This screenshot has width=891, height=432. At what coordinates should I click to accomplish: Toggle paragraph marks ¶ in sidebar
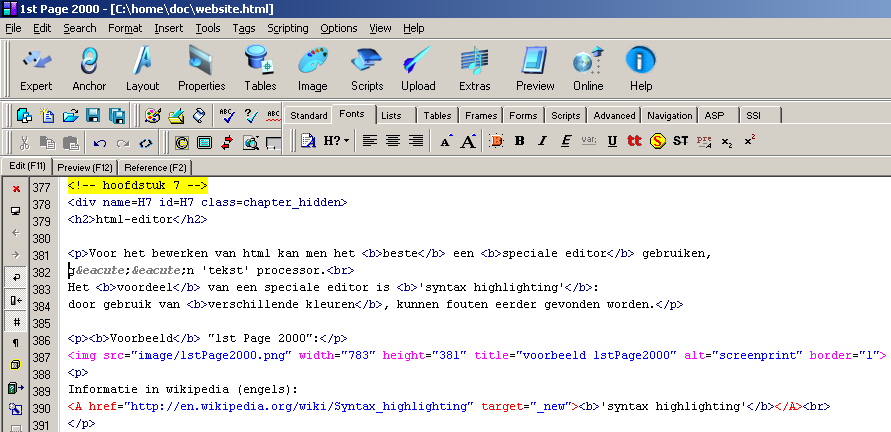(x=16, y=343)
